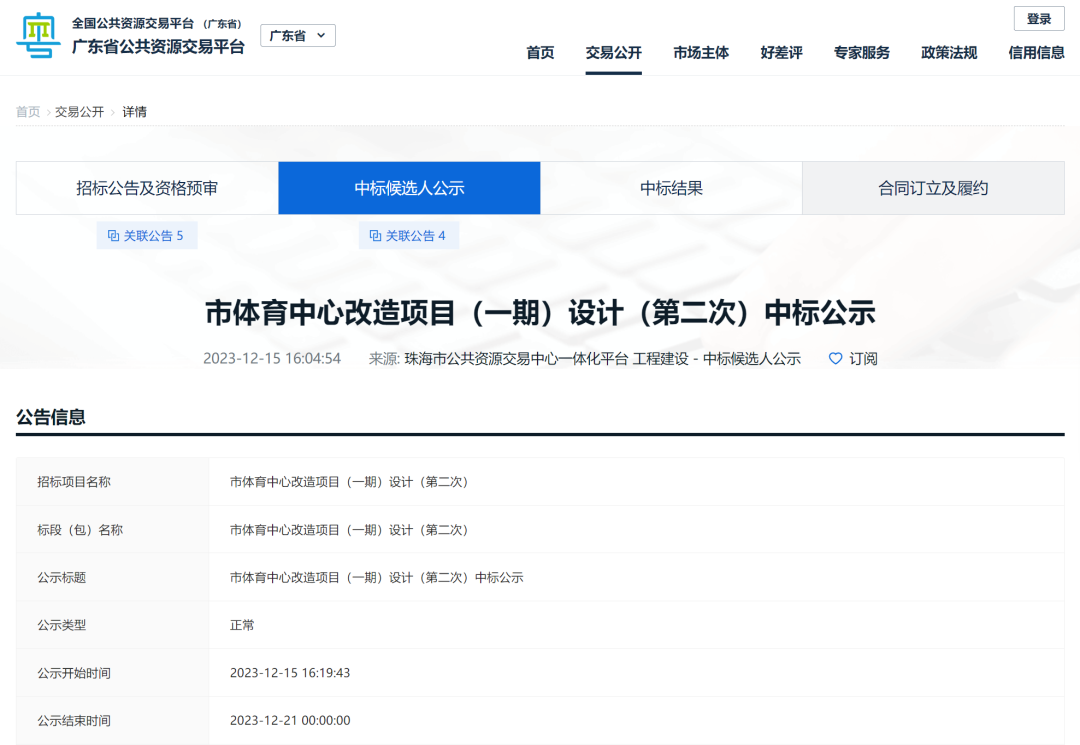The width and height of the screenshot is (1080, 745).
Task: Subscribe via the 订阅 link
Action: point(862,358)
